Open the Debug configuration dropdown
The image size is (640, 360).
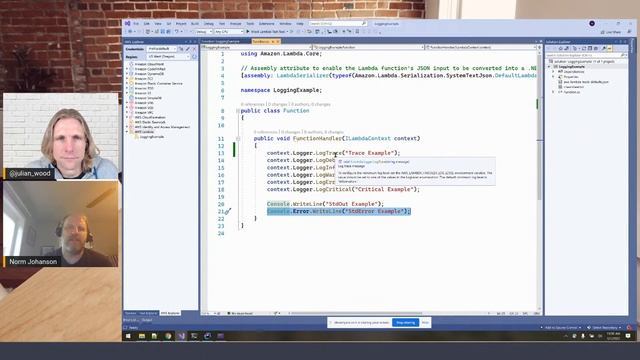(203, 31)
